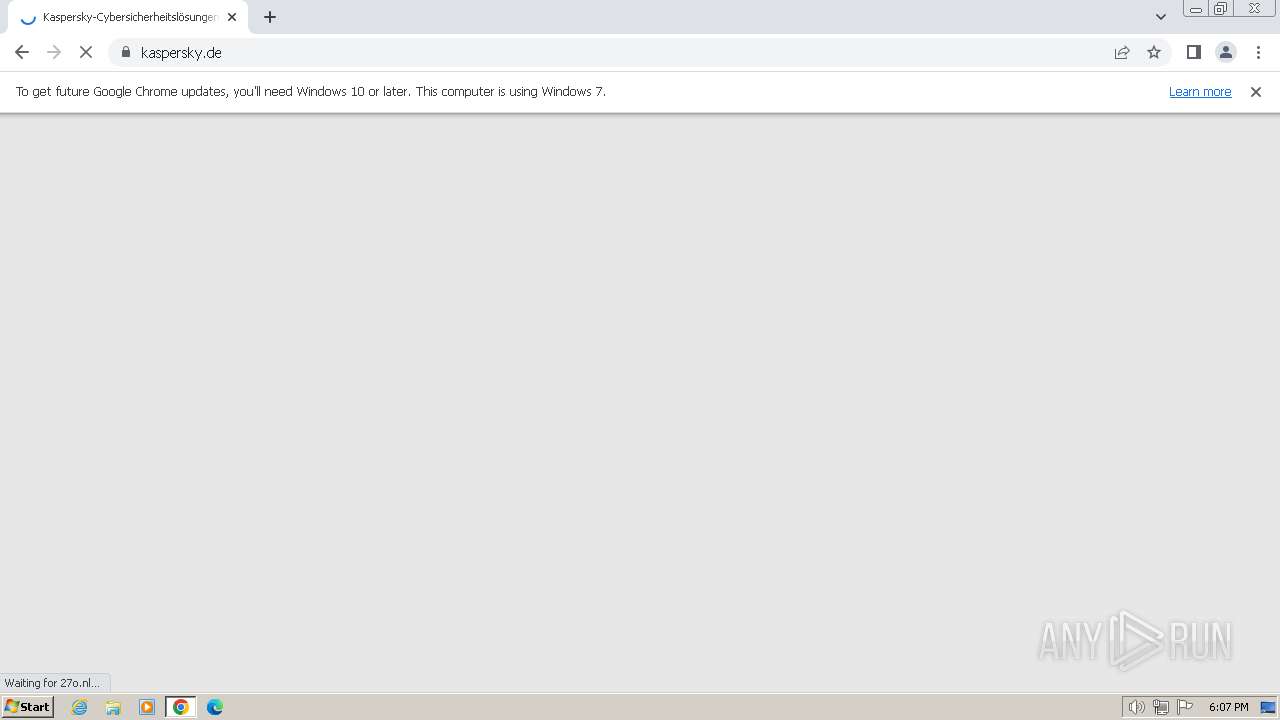Open the volume speaker tray icon
This screenshot has width=1280, height=720.
[1137, 707]
